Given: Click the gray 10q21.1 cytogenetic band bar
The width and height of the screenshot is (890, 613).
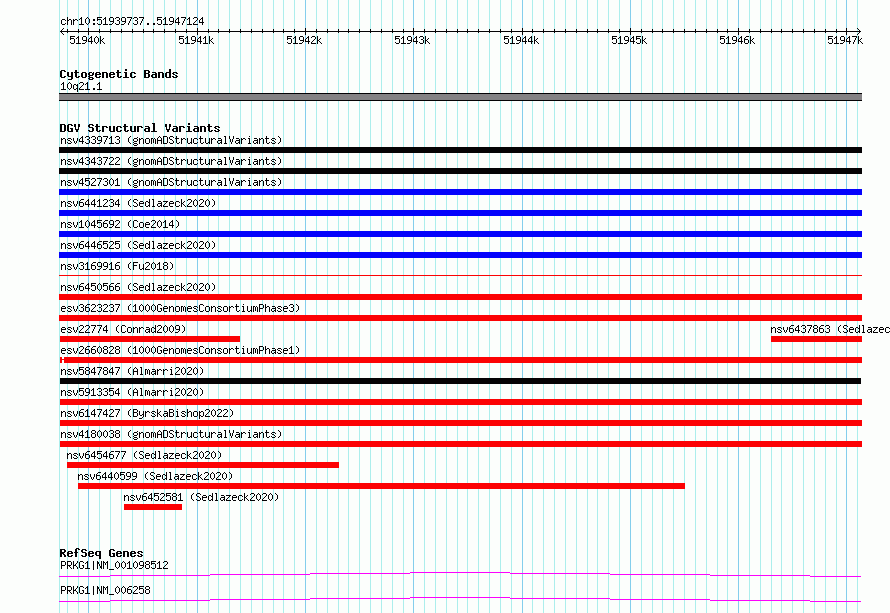Looking at the screenshot, I should [x=460, y=97].
